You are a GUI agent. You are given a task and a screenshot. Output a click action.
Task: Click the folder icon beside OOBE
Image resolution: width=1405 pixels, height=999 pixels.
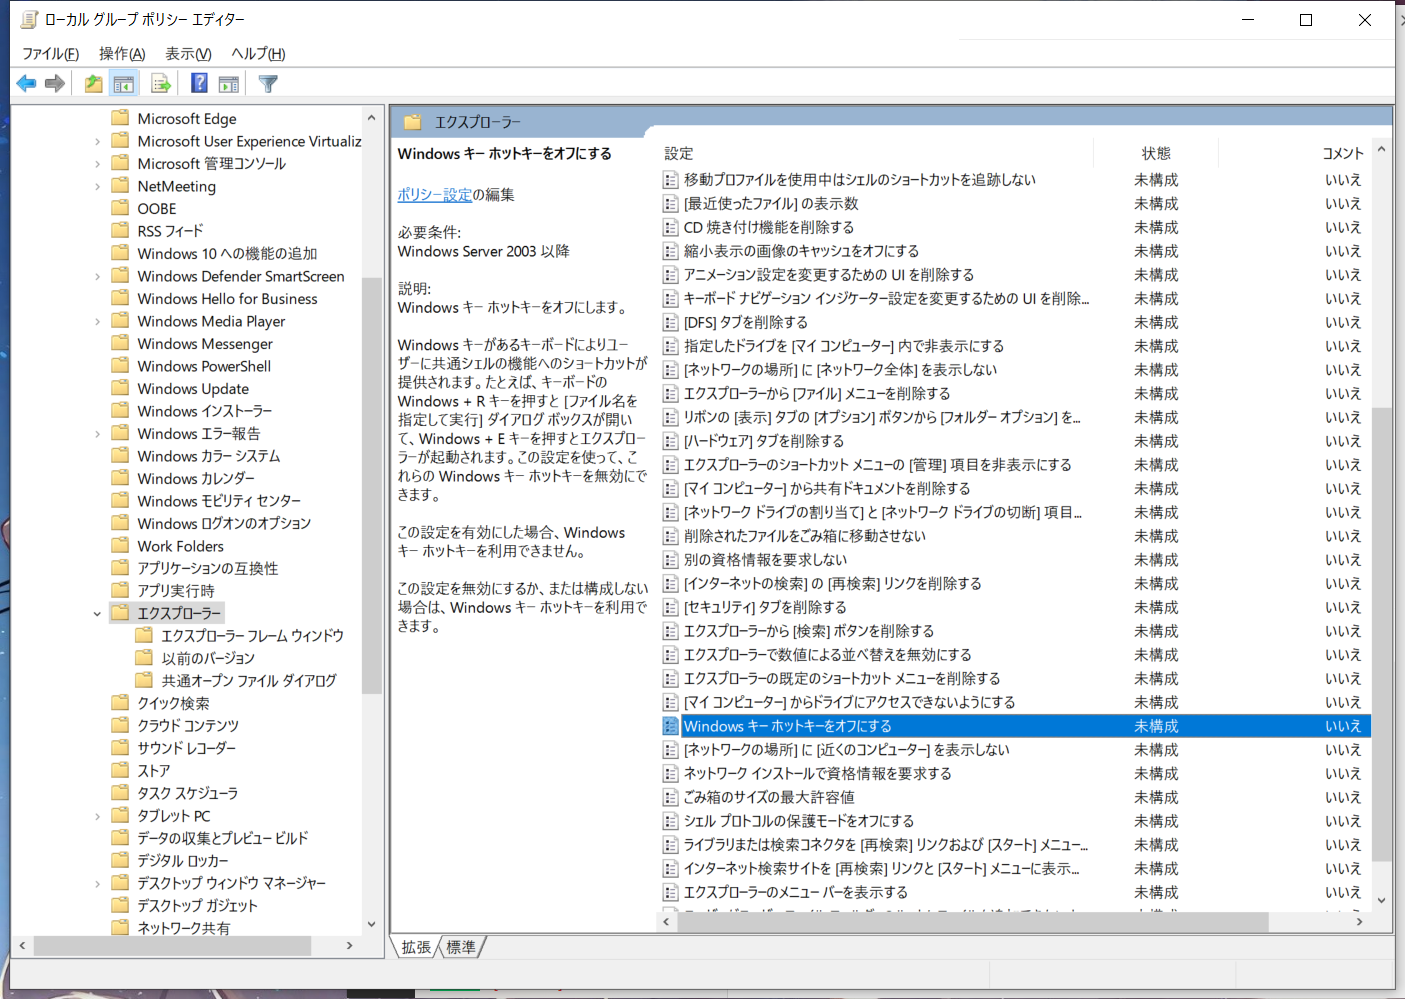(121, 208)
